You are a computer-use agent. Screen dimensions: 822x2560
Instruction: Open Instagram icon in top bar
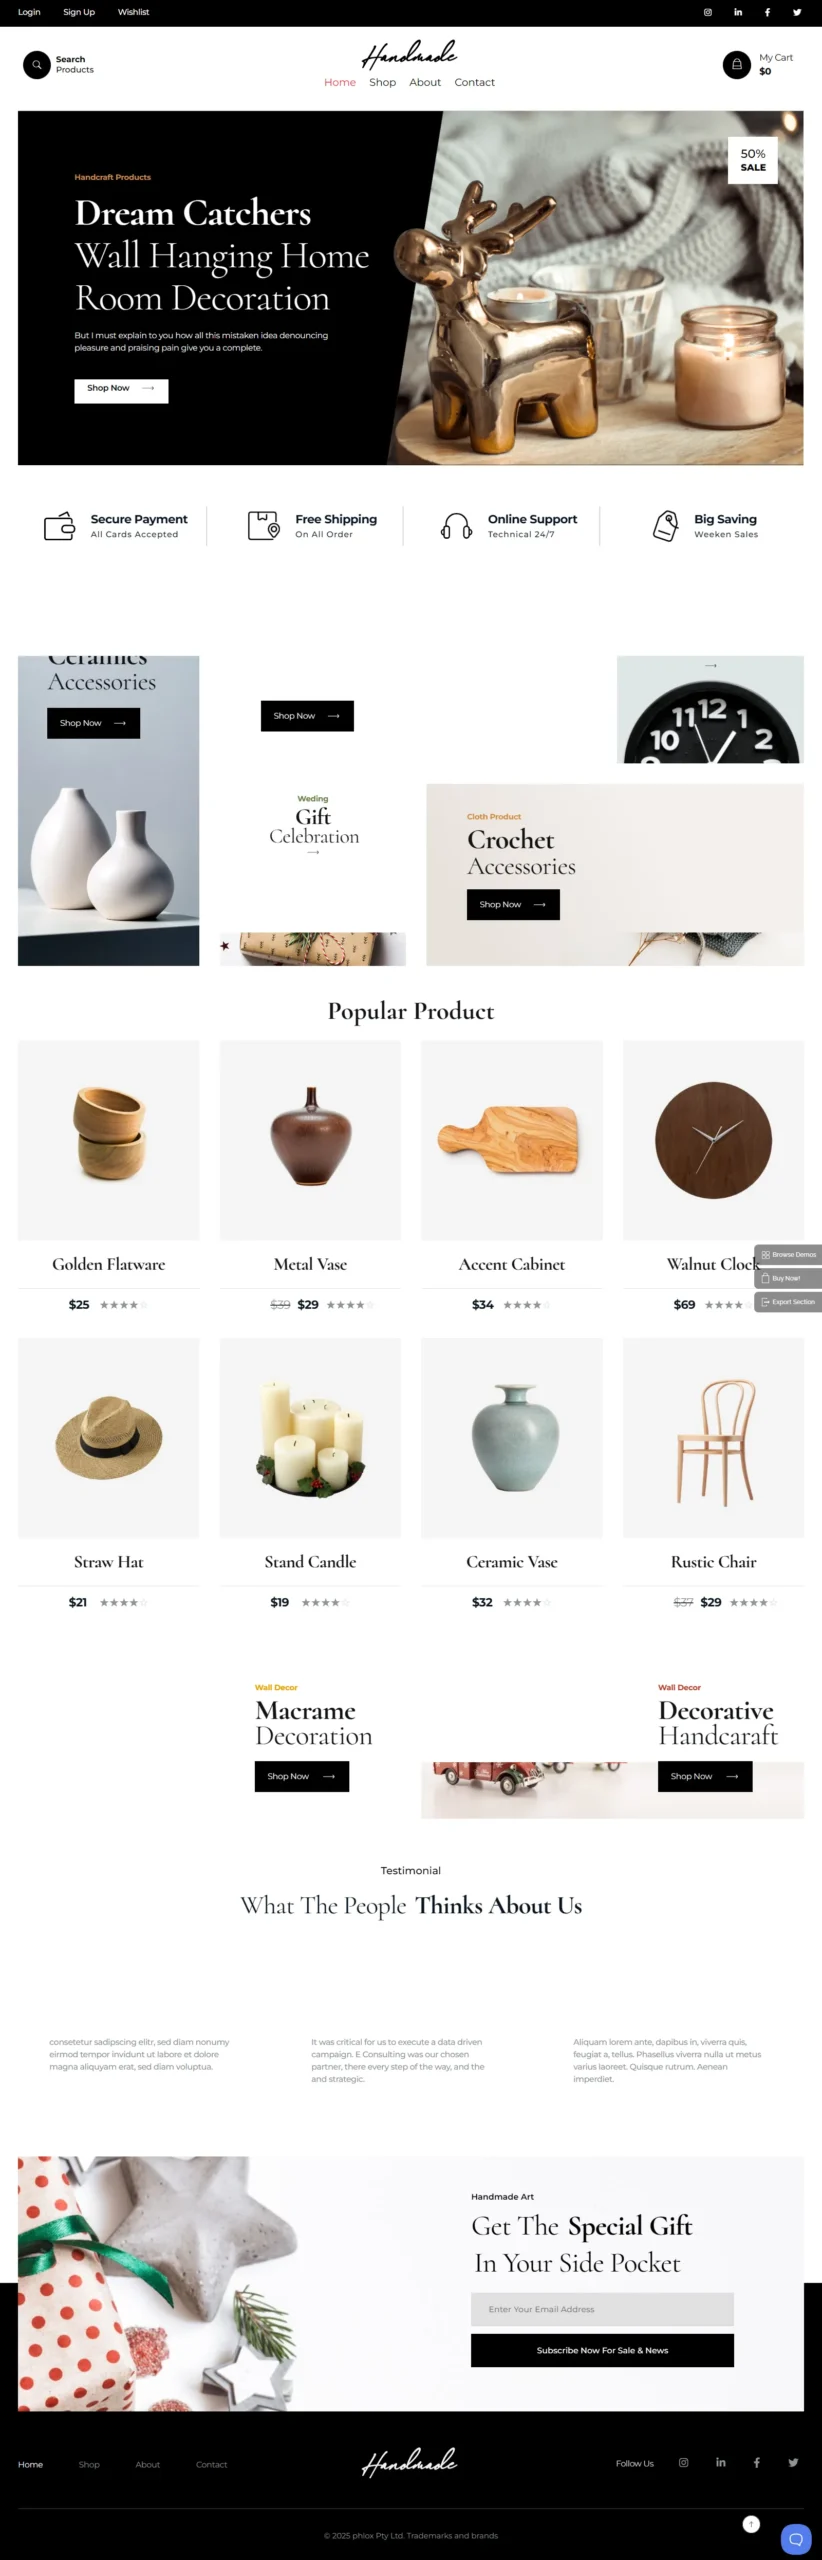708,12
